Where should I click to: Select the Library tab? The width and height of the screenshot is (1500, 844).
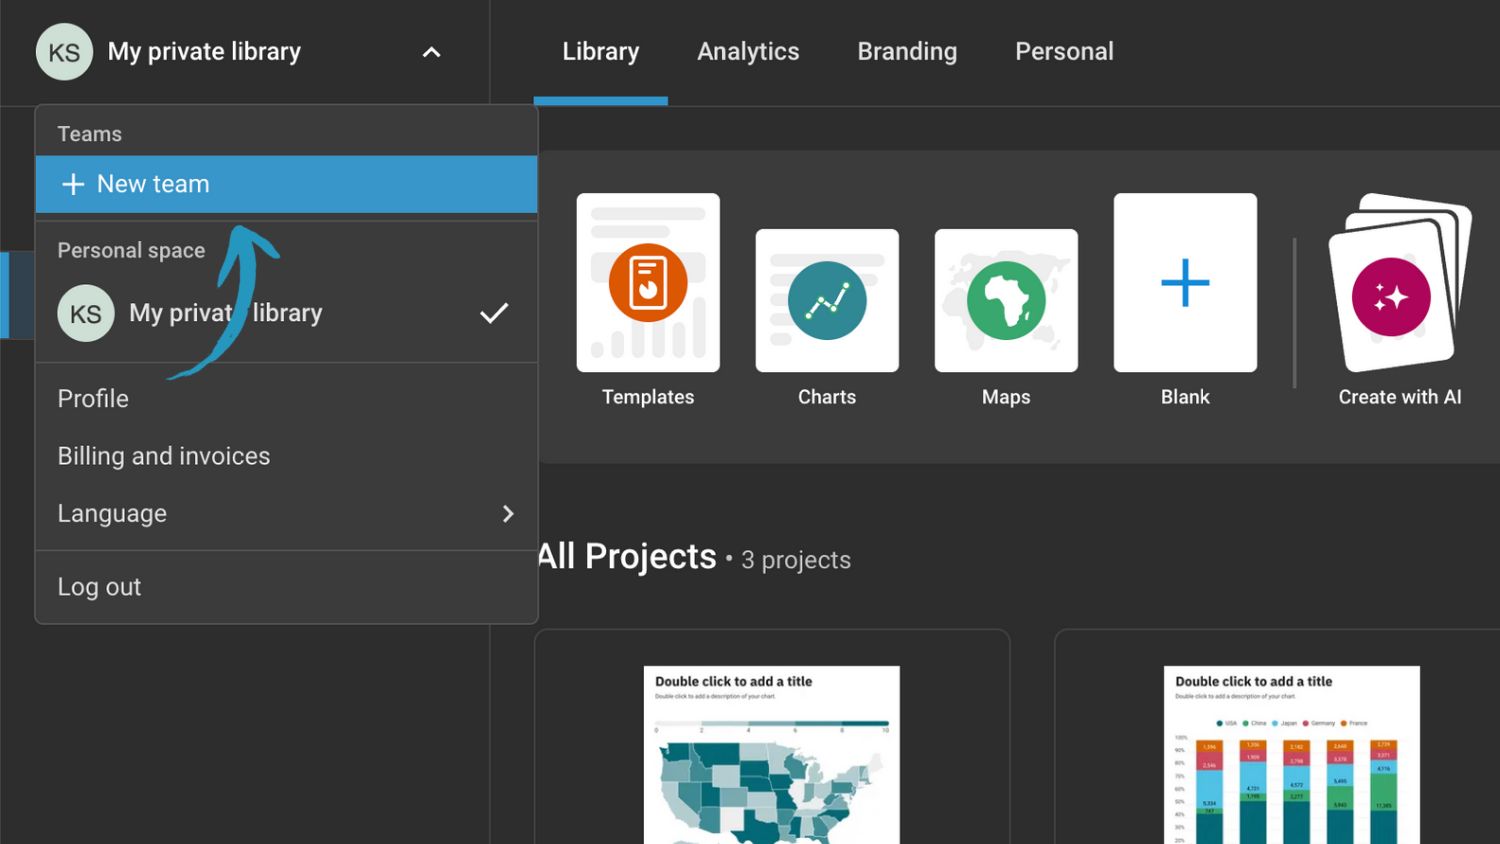point(600,52)
